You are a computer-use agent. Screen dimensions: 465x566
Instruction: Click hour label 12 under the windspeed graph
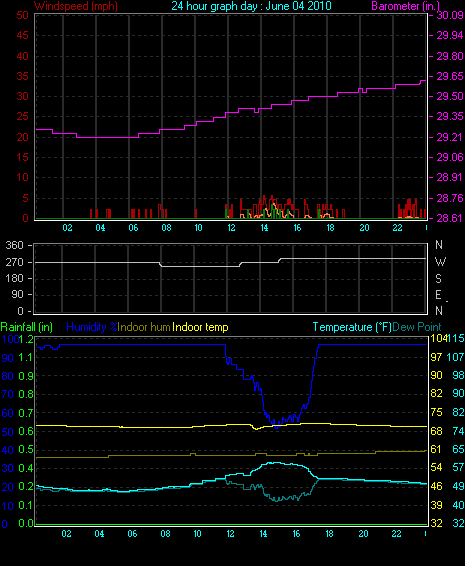tap(231, 228)
